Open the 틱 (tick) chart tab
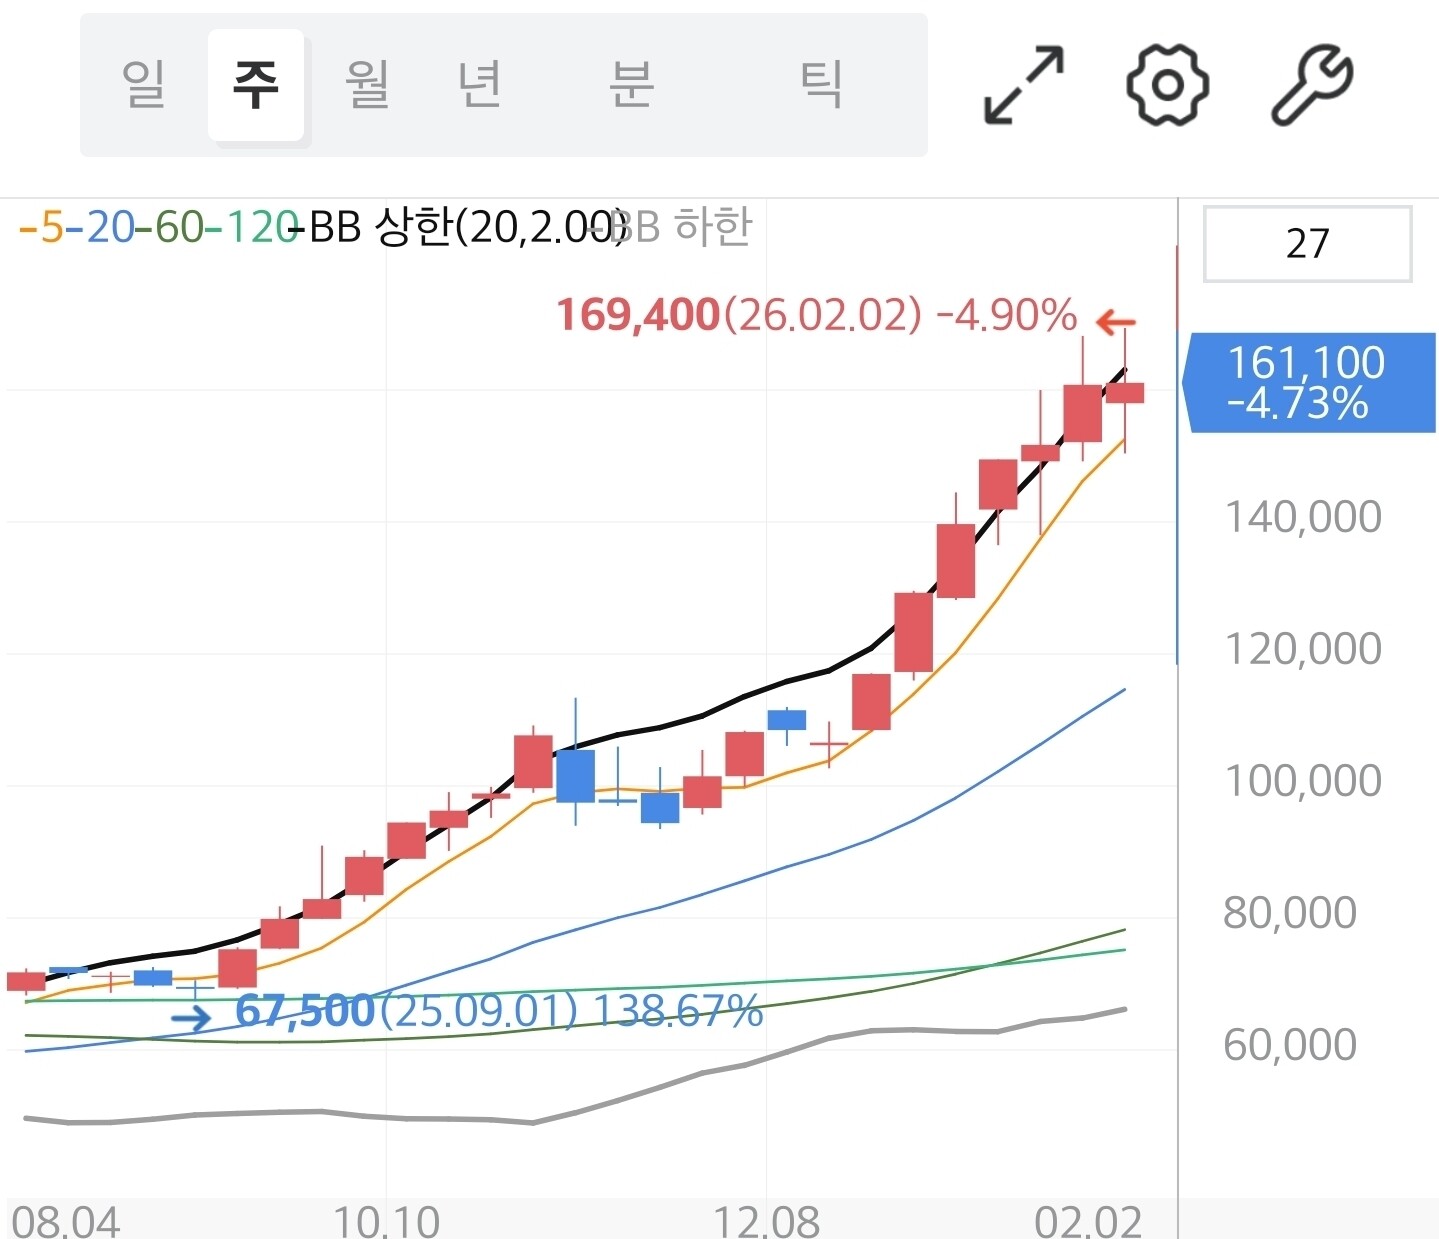This screenshot has width=1439, height=1239. (x=821, y=84)
